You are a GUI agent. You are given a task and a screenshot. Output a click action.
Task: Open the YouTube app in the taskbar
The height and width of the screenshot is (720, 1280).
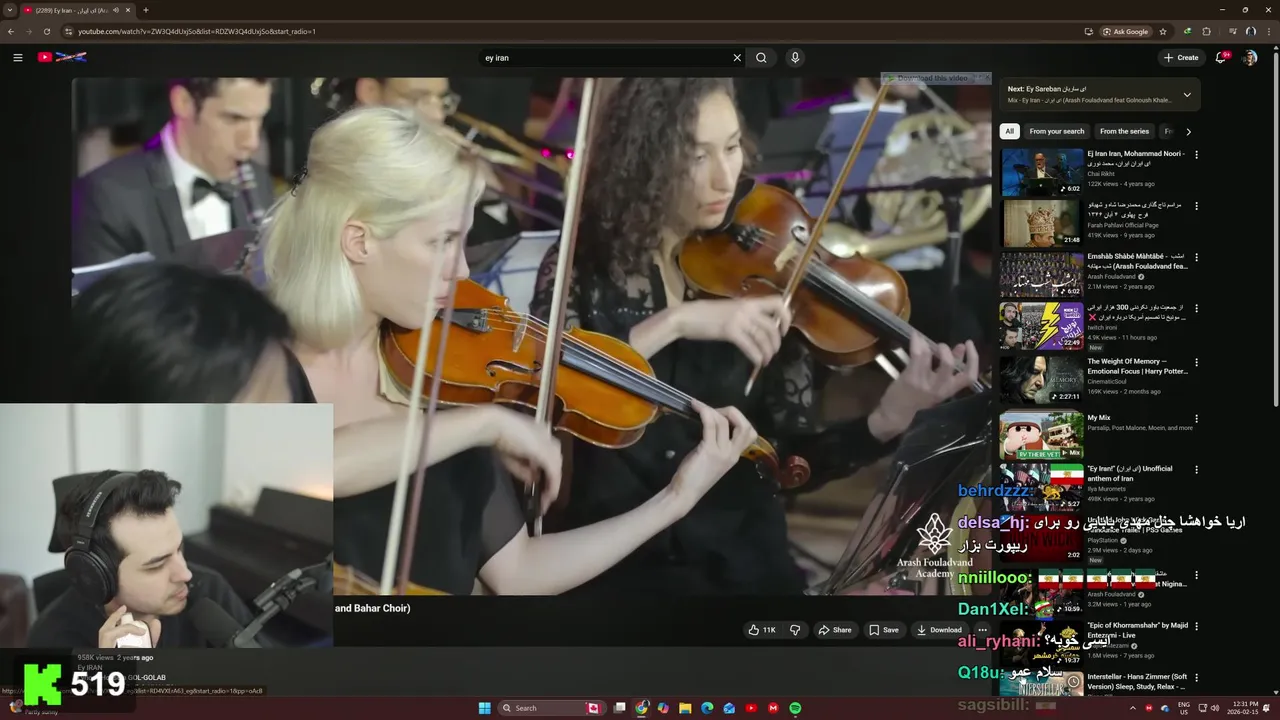(x=751, y=708)
